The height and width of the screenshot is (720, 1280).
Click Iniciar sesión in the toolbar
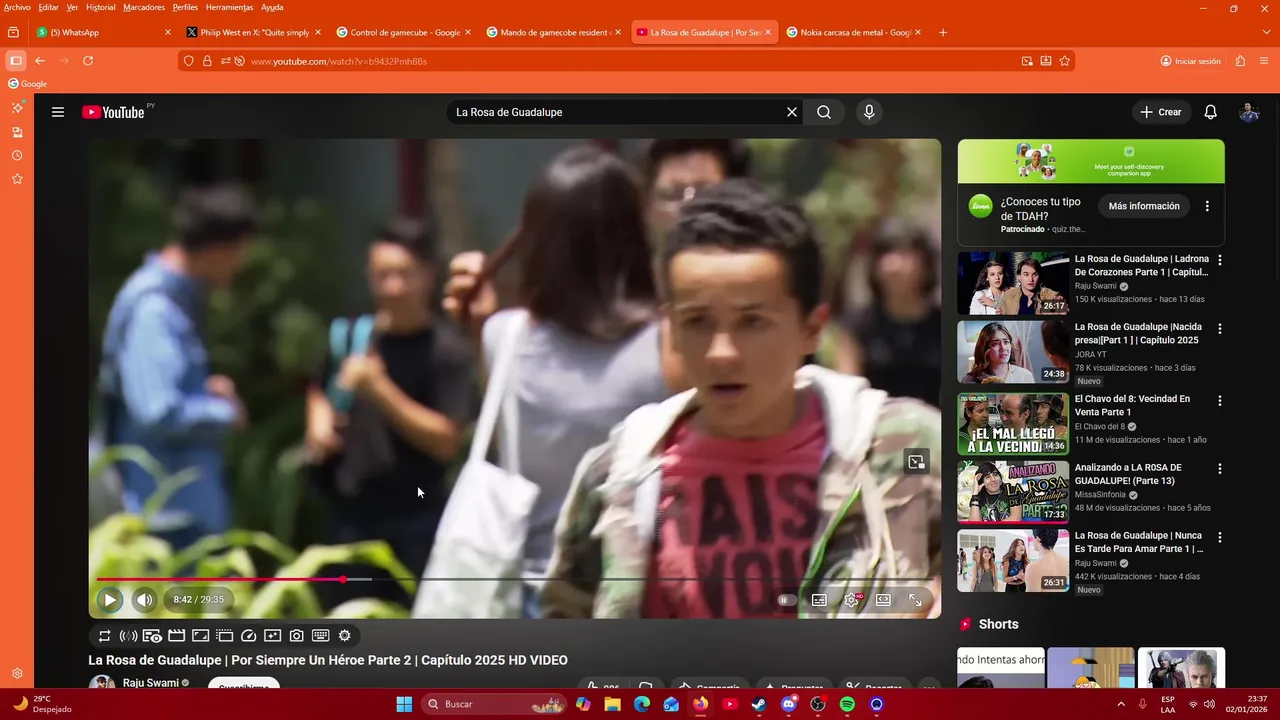coord(1191,61)
